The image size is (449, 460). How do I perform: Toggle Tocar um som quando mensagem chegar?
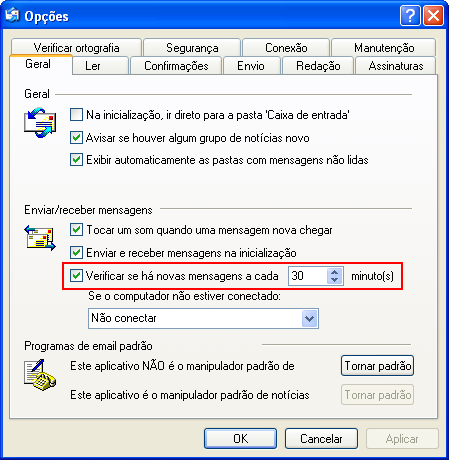coord(76,230)
